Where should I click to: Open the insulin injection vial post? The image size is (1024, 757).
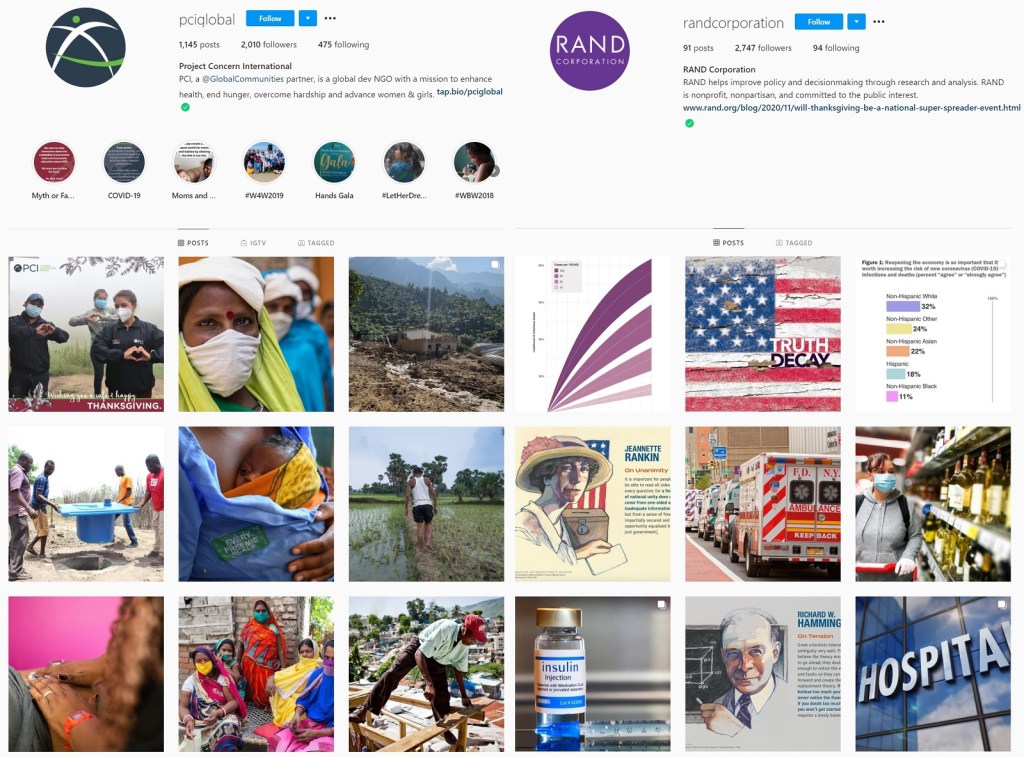[x=592, y=673]
